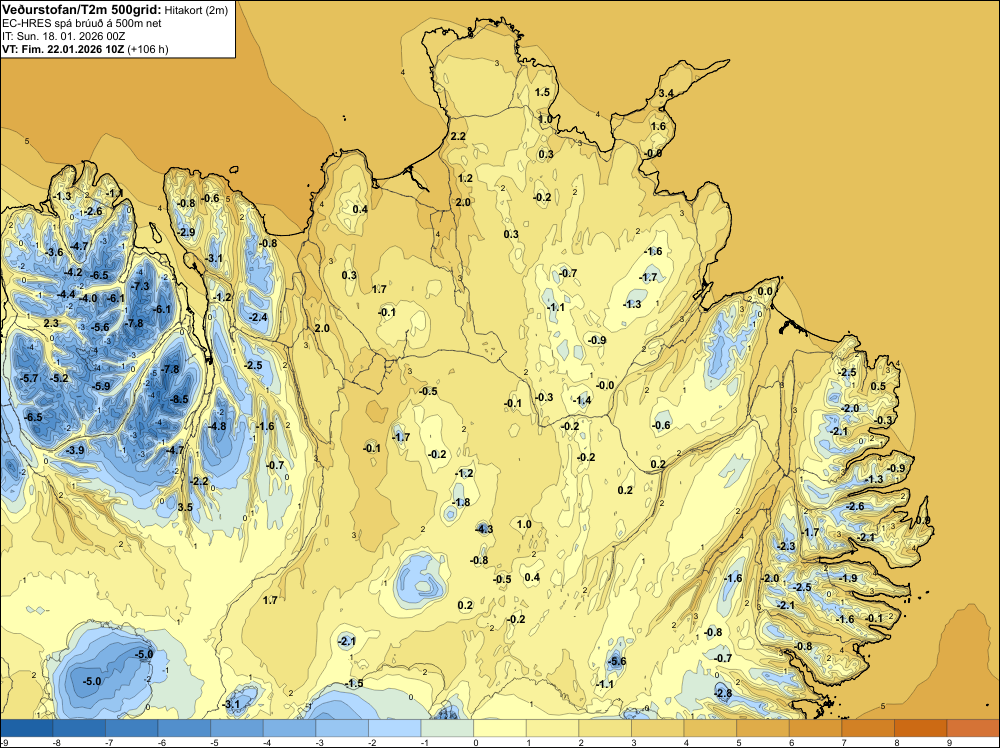The image size is (1000, 748).
Task: Click the temperature value "-2.8"
Action: (x=723, y=693)
